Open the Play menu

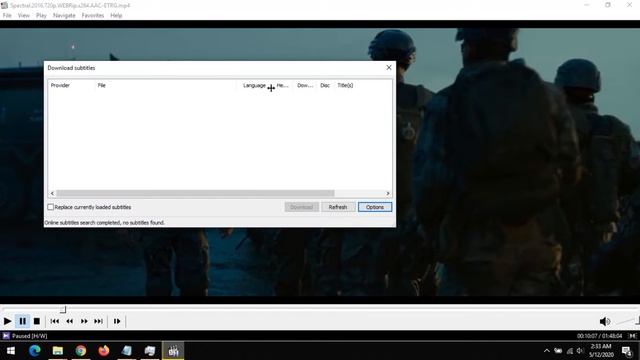point(41,16)
